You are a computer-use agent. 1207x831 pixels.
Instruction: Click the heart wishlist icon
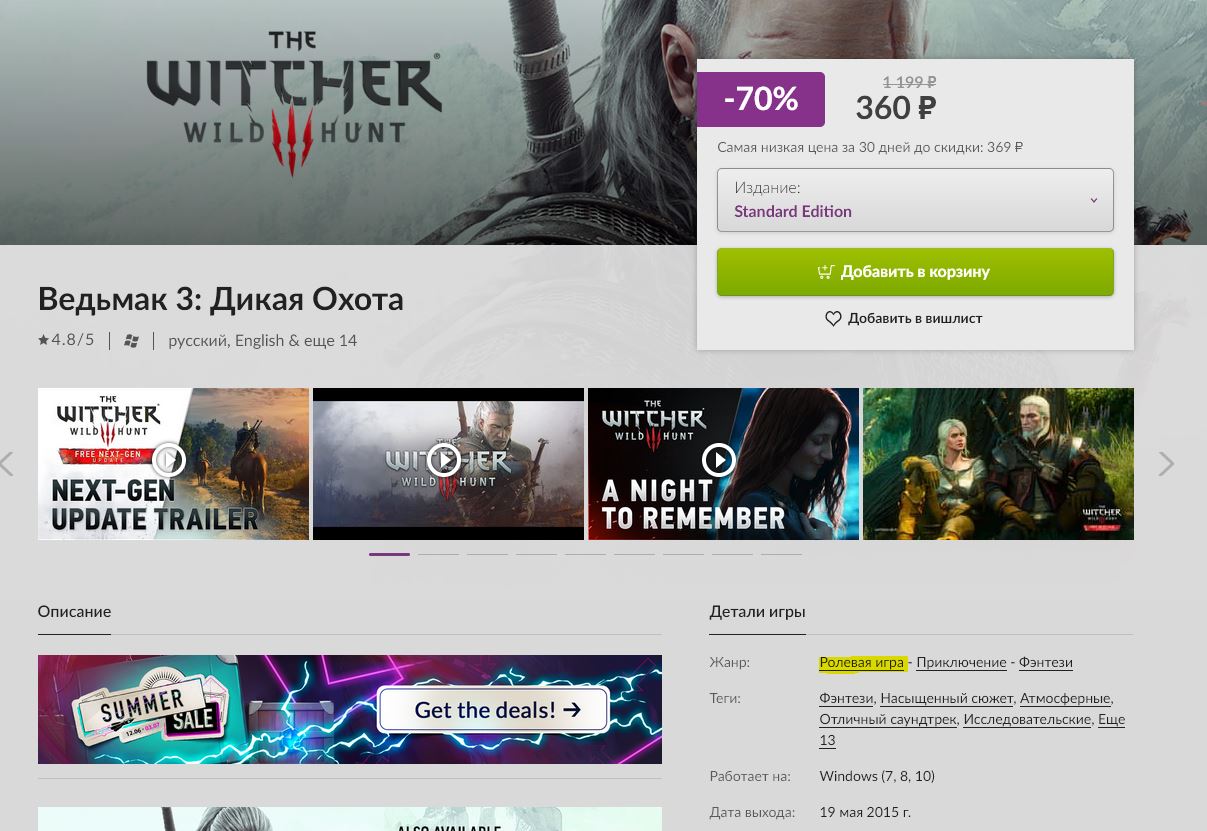pyautogui.click(x=833, y=318)
